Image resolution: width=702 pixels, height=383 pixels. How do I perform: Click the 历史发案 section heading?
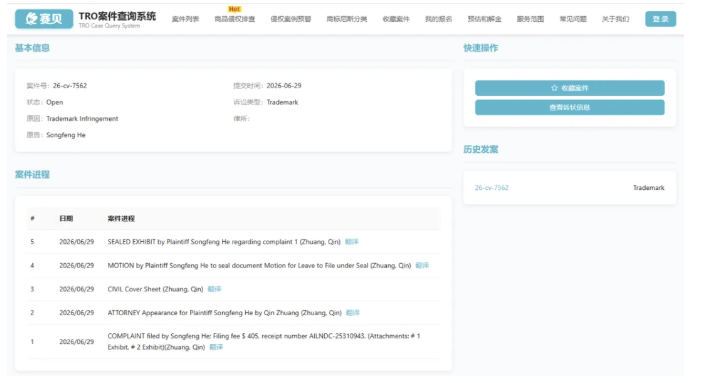click(x=481, y=150)
